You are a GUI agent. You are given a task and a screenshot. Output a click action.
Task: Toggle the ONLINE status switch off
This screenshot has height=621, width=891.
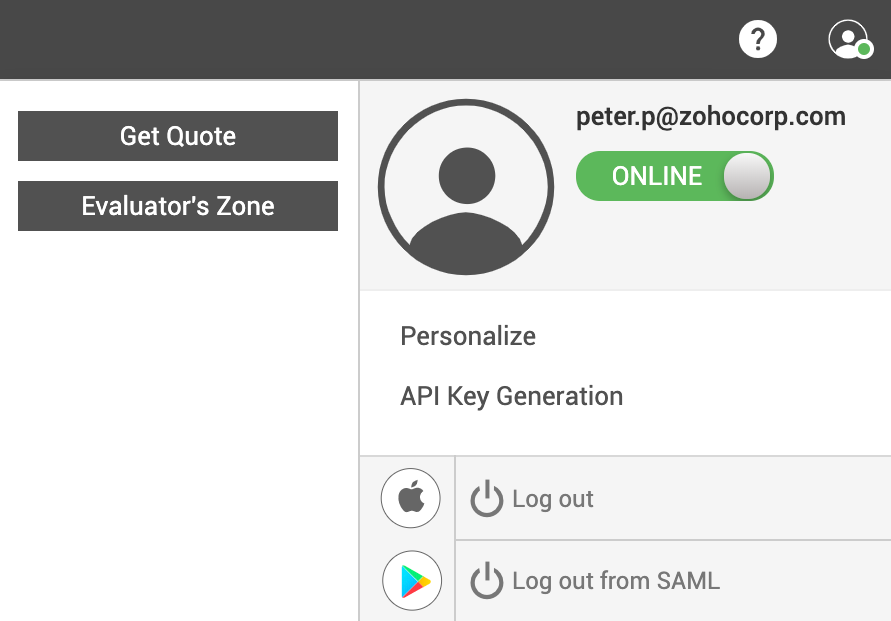[675, 176]
